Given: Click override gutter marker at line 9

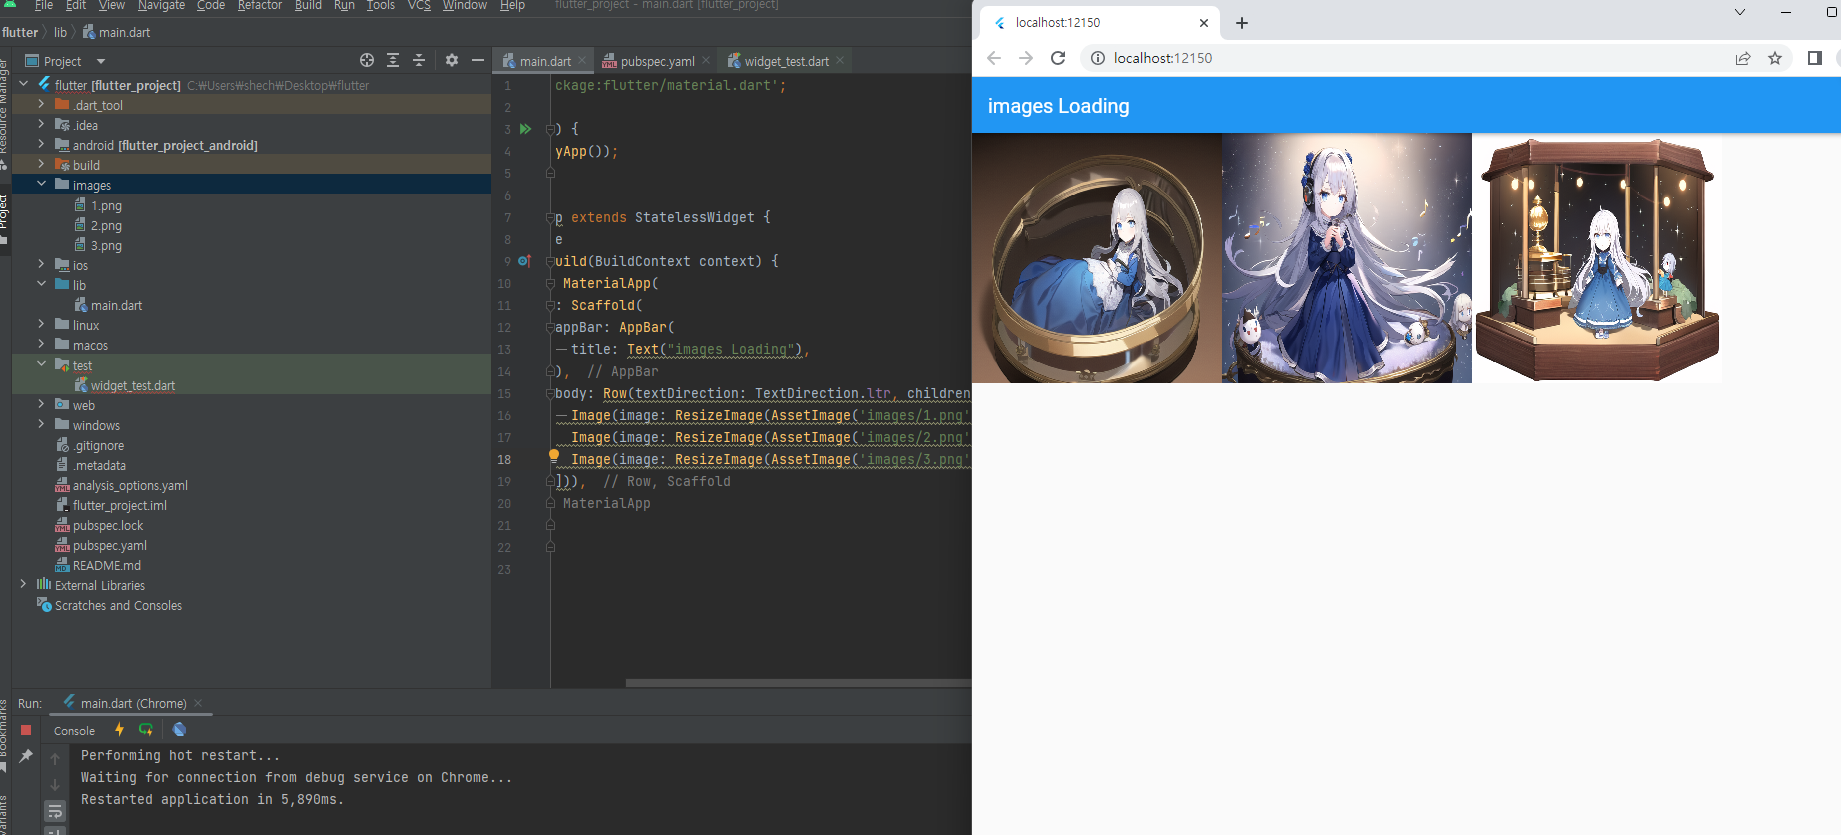Looking at the screenshot, I should tap(524, 261).
